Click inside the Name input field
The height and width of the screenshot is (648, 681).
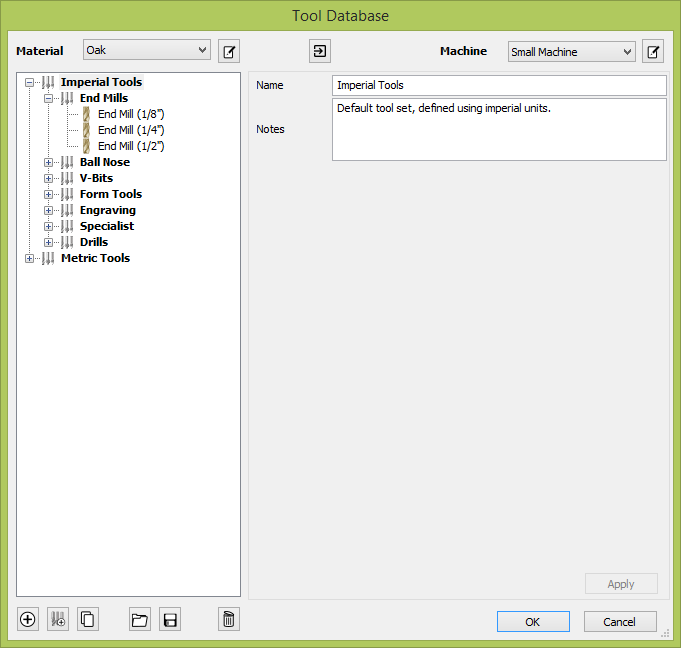coord(499,85)
